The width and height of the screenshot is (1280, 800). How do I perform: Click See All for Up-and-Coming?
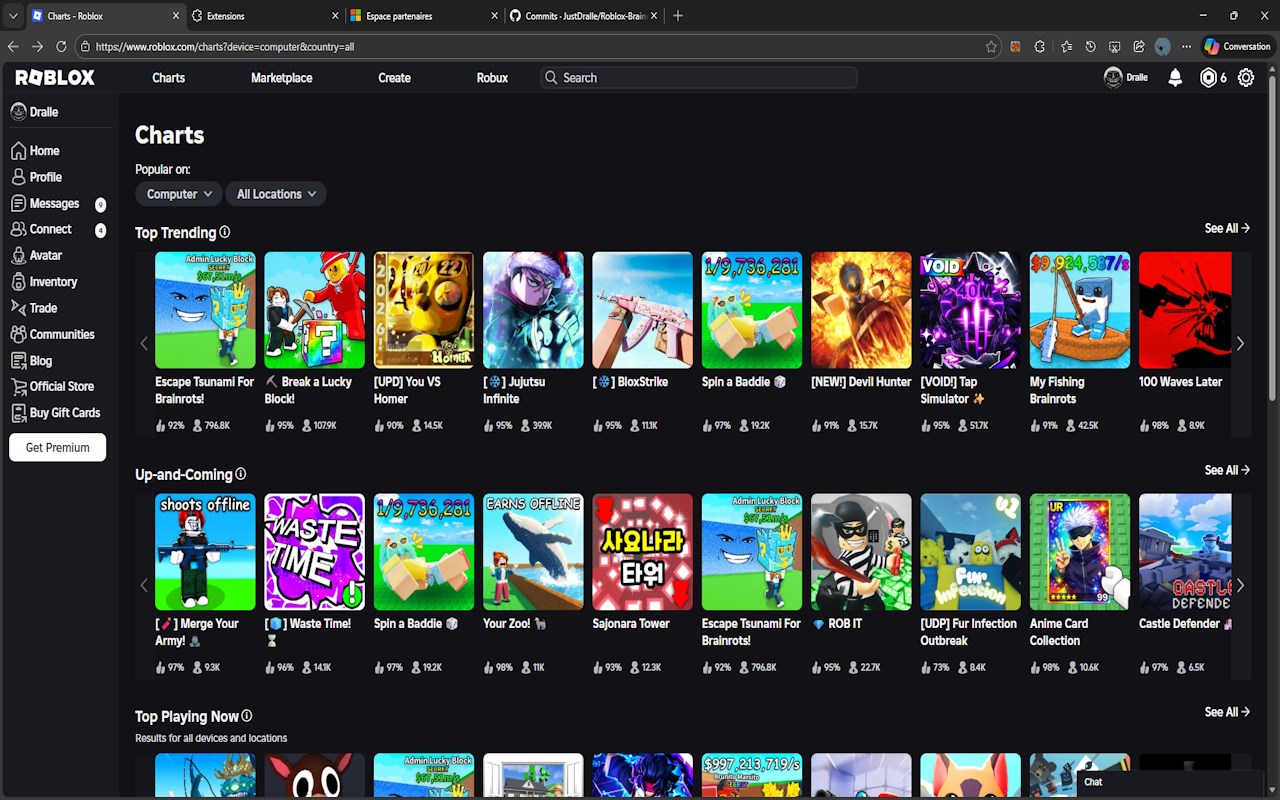pyautogui.click(x=1227, y=470)
